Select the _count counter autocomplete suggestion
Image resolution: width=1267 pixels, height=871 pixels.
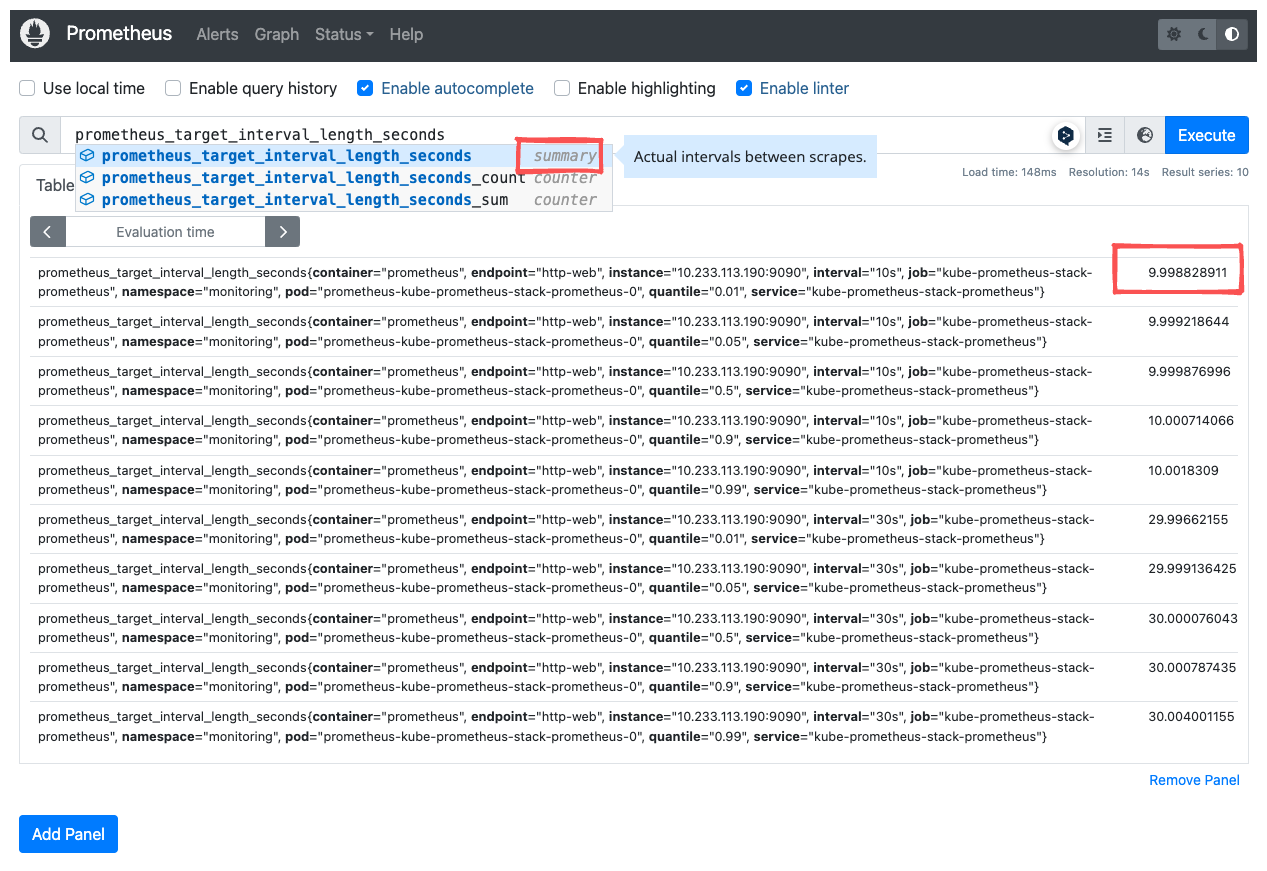point(344,178)
